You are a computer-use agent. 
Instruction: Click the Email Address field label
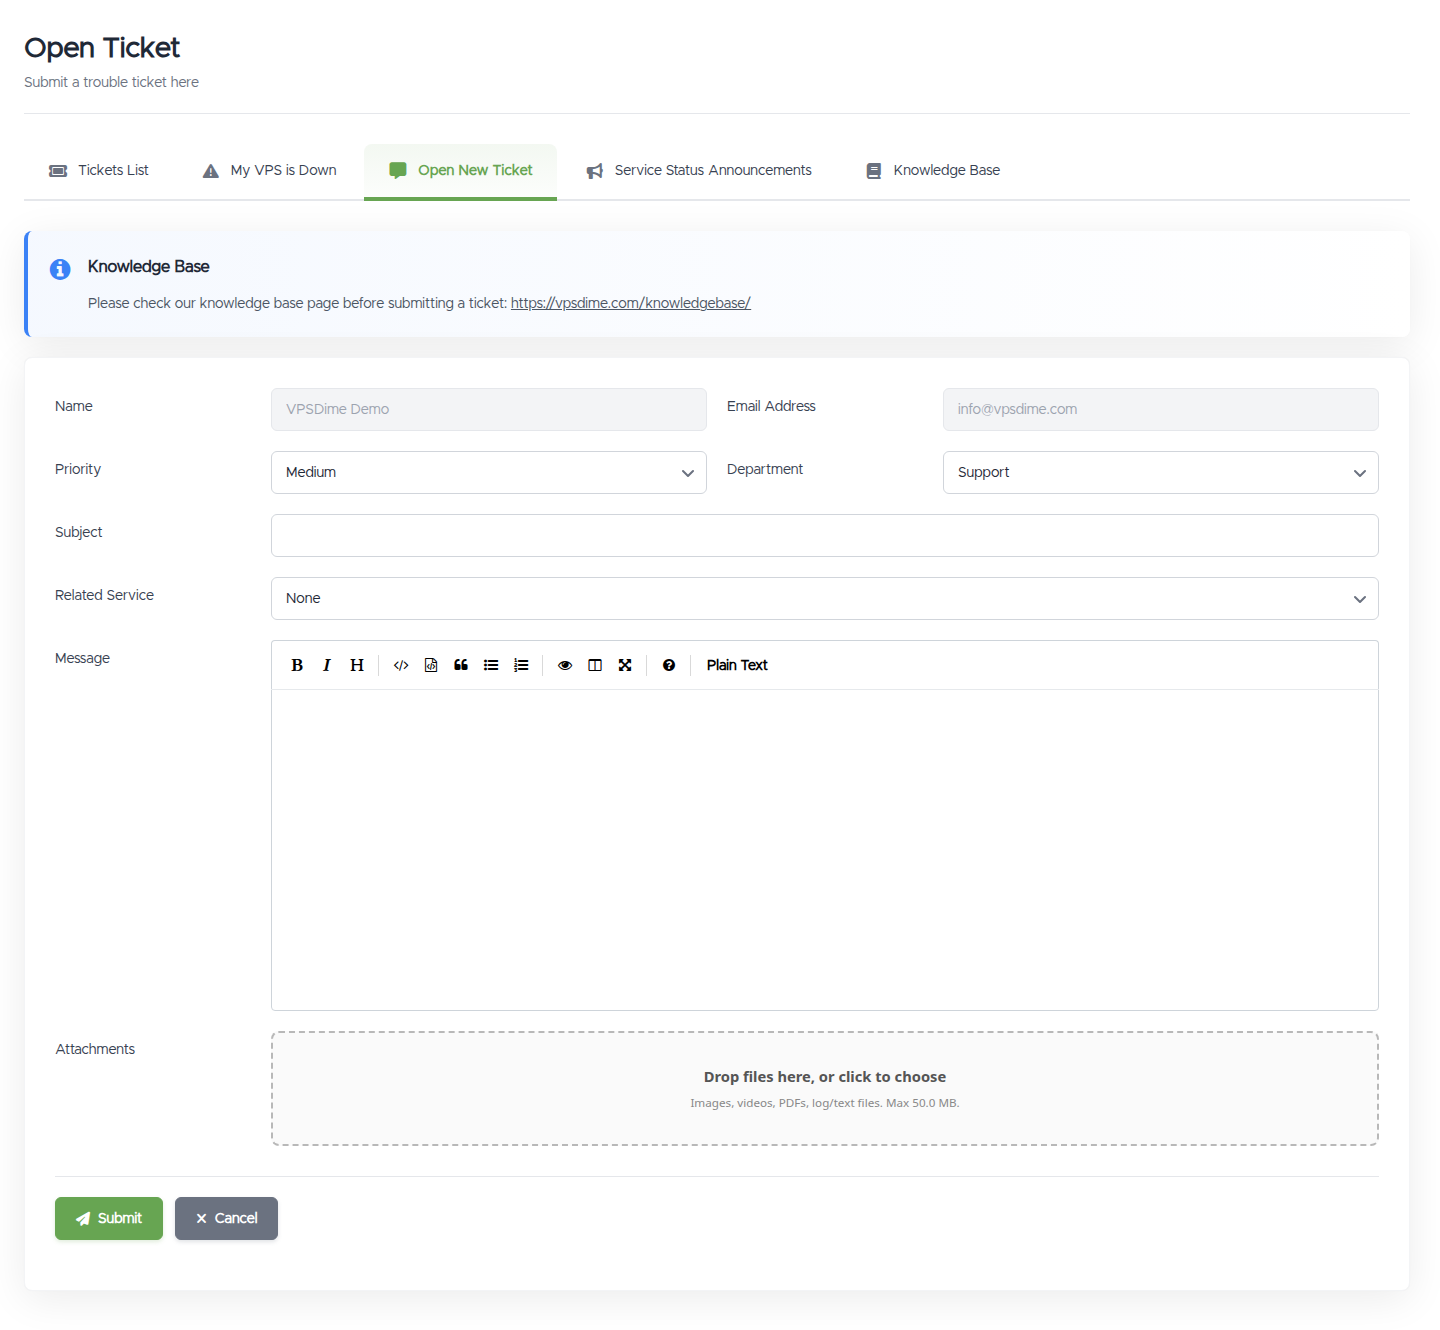pos(771,406)
